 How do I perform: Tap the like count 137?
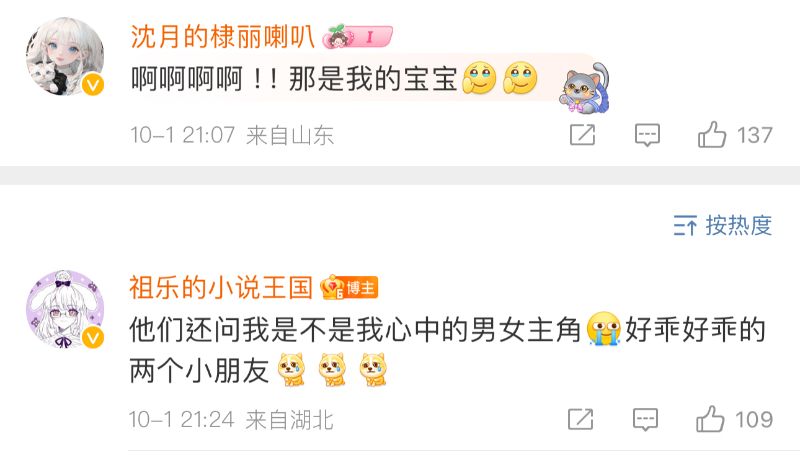coord(755,135)
